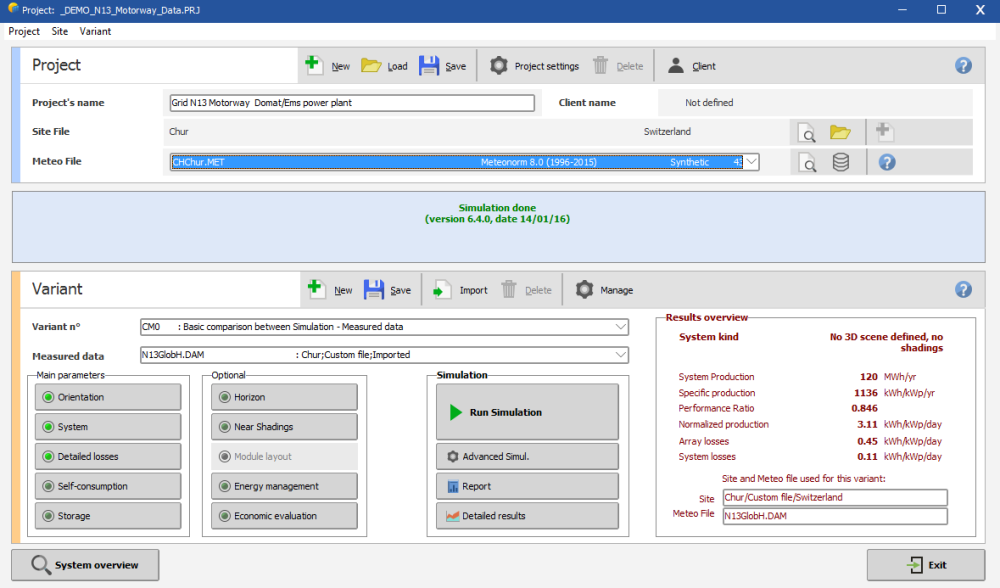The width and height of the screenshot is (1000, 588).
Task: Import a variant using Import icon
Action: tap(443, 290)
